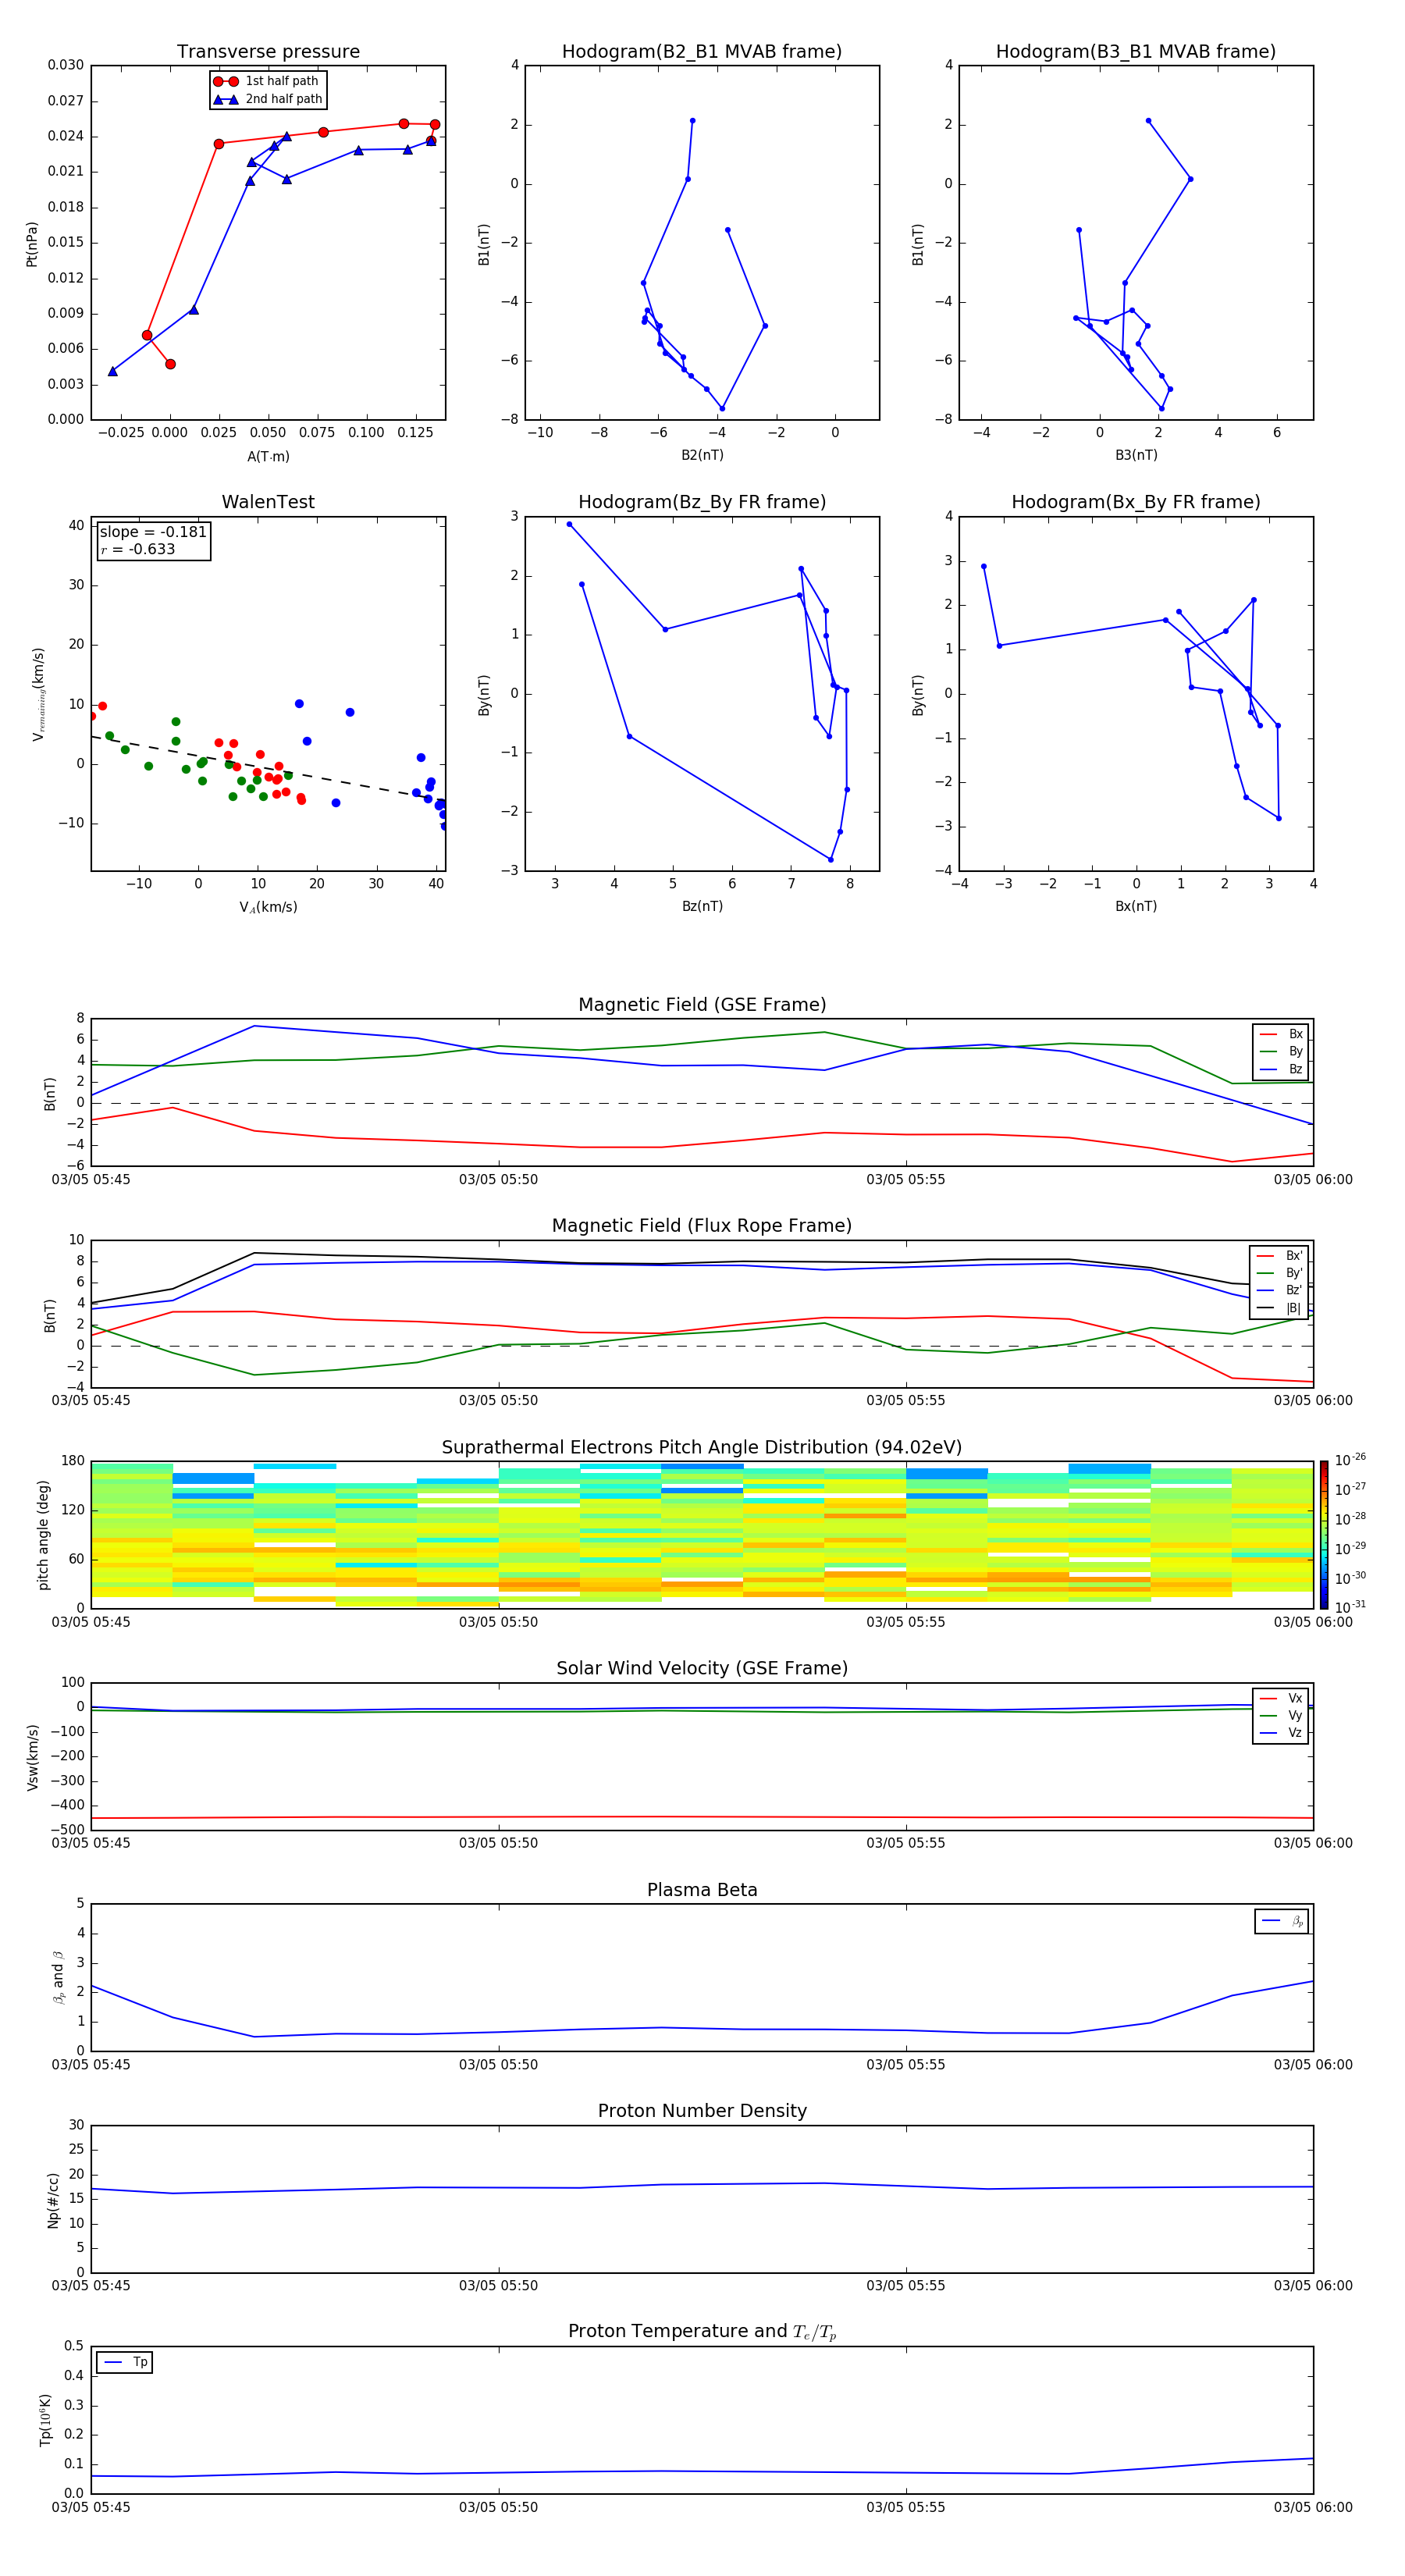1405x2576 pixels.
Task: Select "|B|" in the Flux Rope legend
Action: [x=1280, y=1308]
